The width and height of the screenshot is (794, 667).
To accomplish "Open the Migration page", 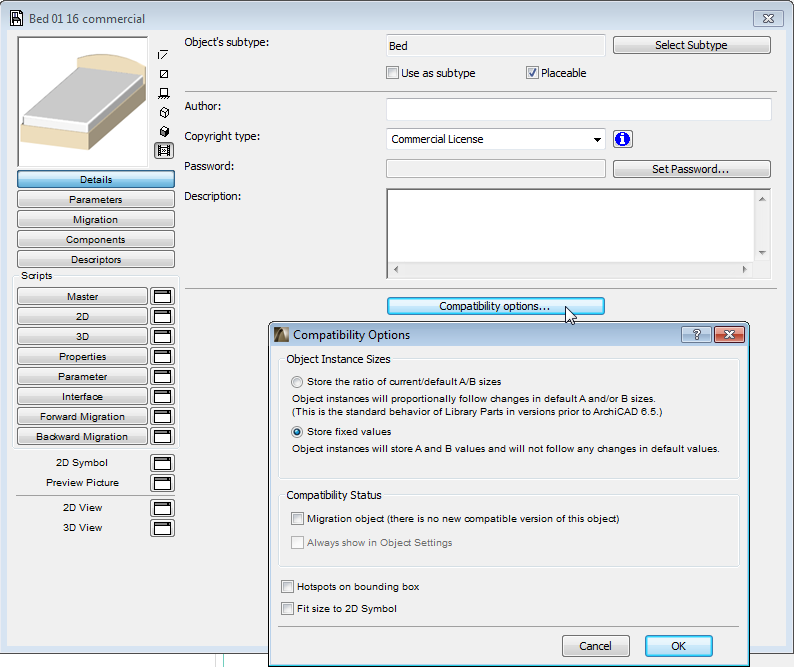I will click(x=96, y=219).
